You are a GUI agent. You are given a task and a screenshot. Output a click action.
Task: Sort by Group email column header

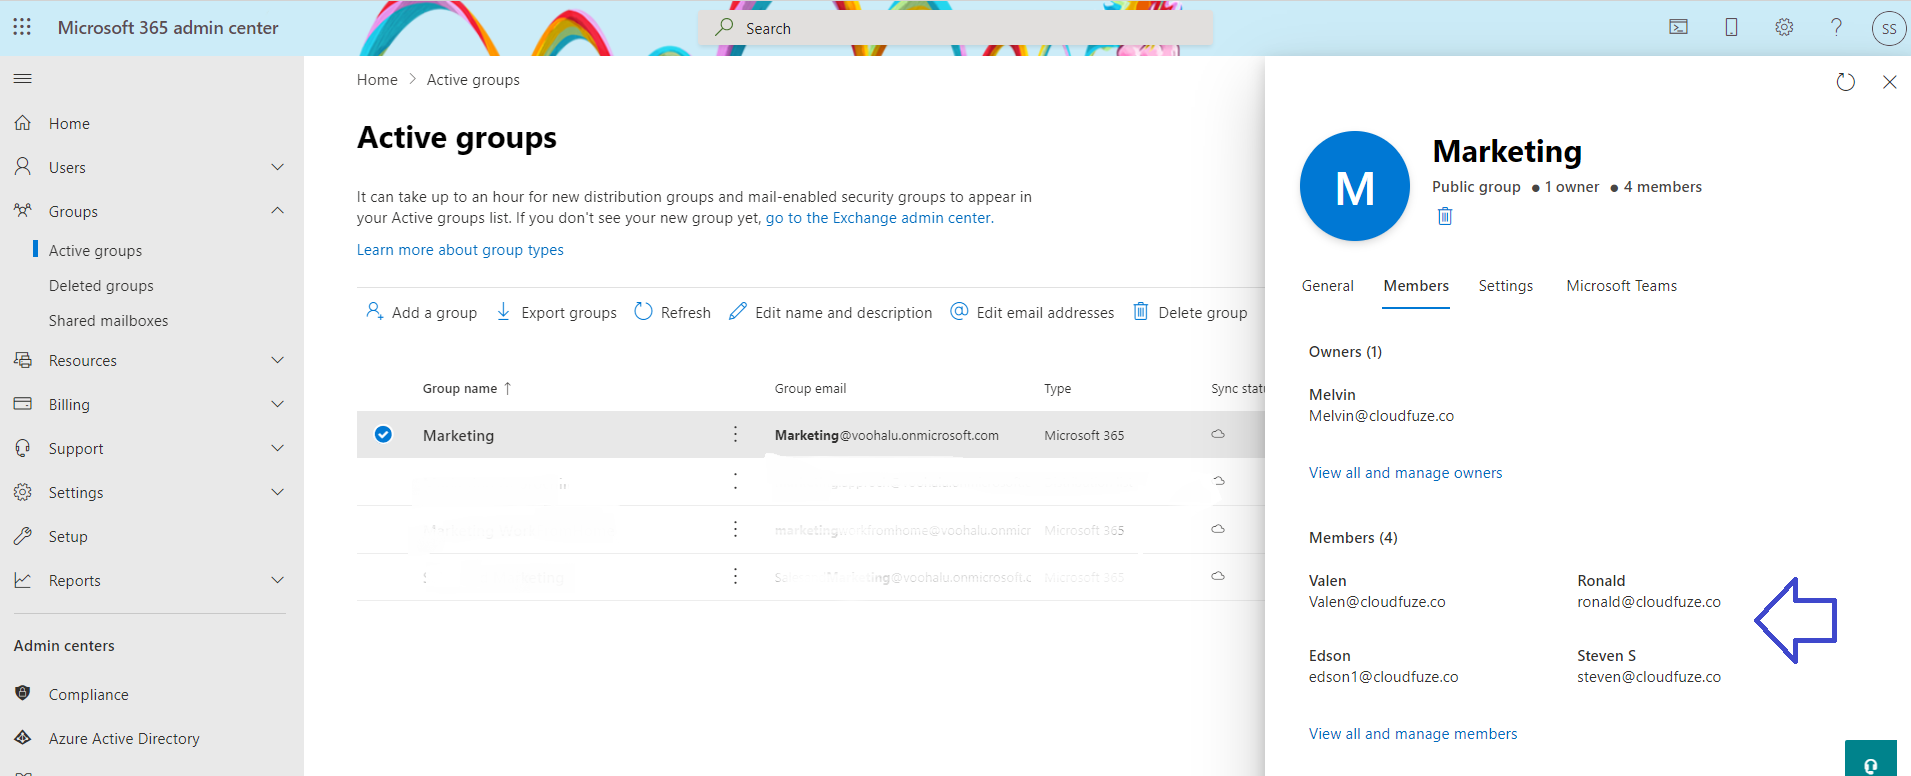coord(810,388)
